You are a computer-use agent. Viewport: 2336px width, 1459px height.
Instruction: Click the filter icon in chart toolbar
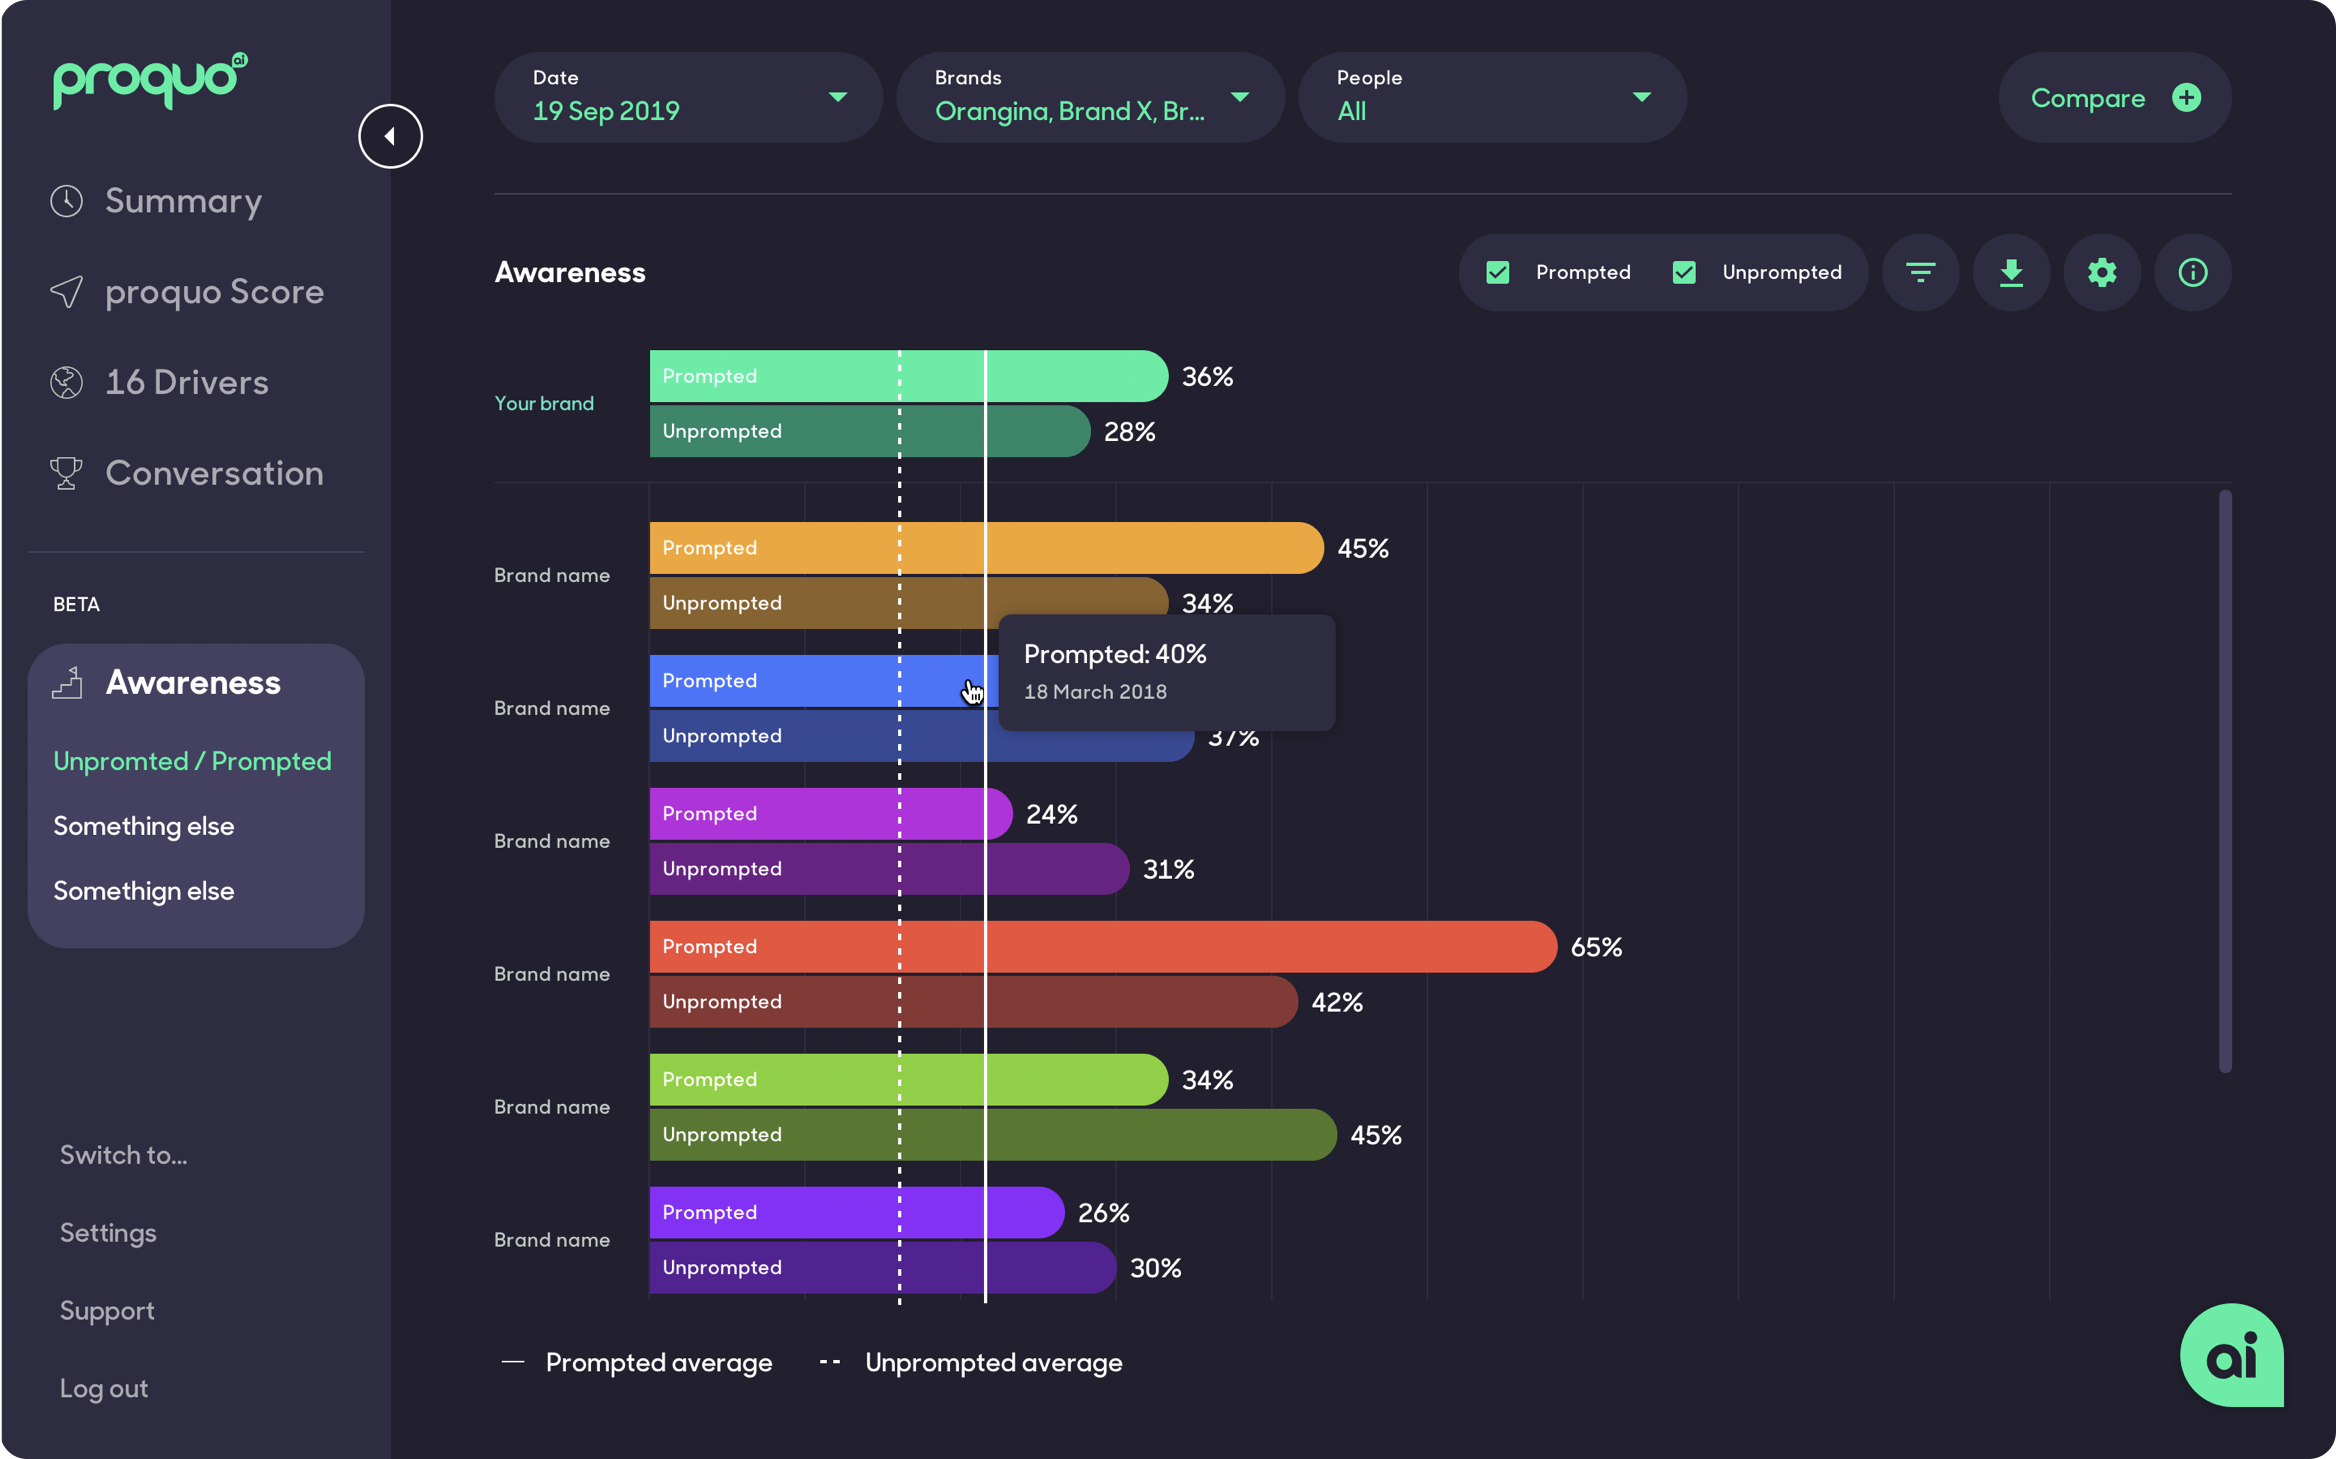[x=1920, y=272]
